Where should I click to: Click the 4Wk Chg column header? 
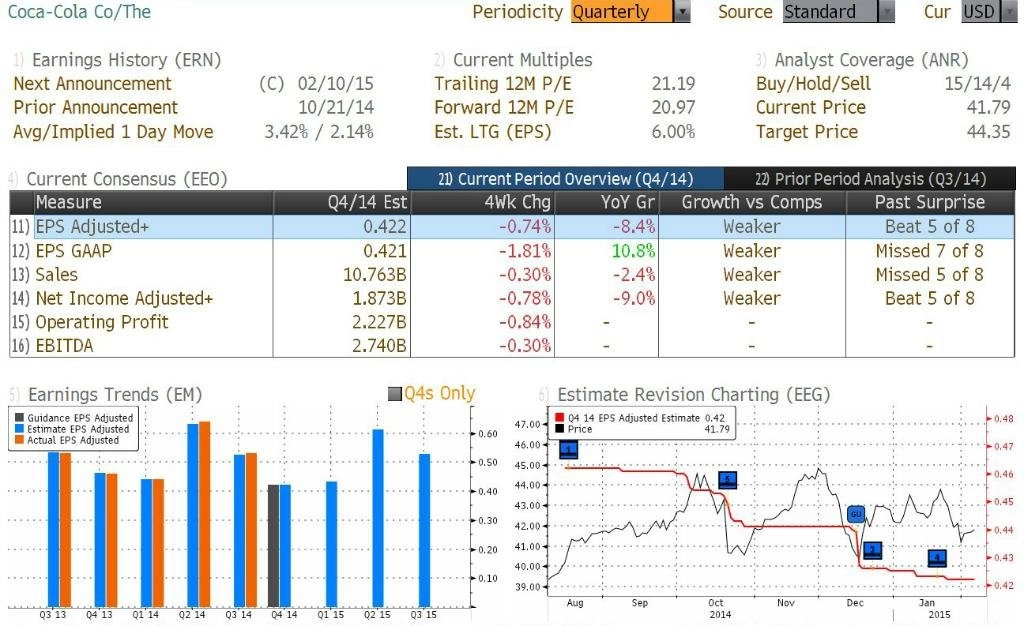pos(483,202)
